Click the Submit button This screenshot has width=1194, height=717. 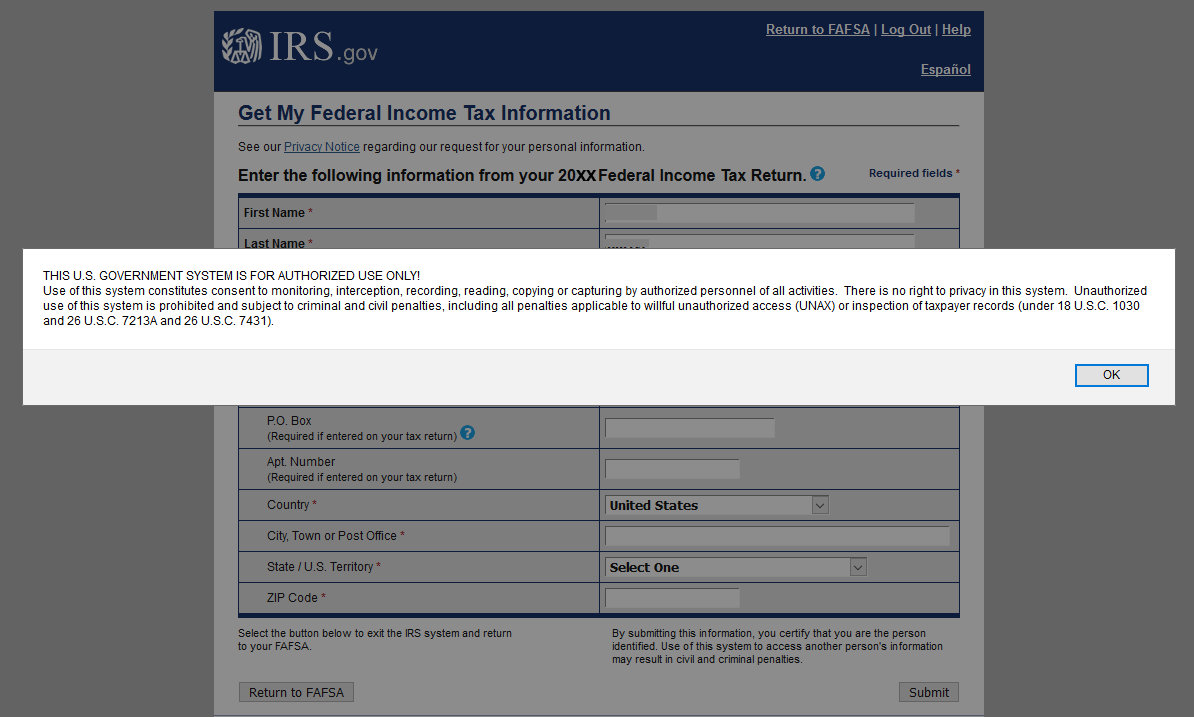tap(928, 692)
